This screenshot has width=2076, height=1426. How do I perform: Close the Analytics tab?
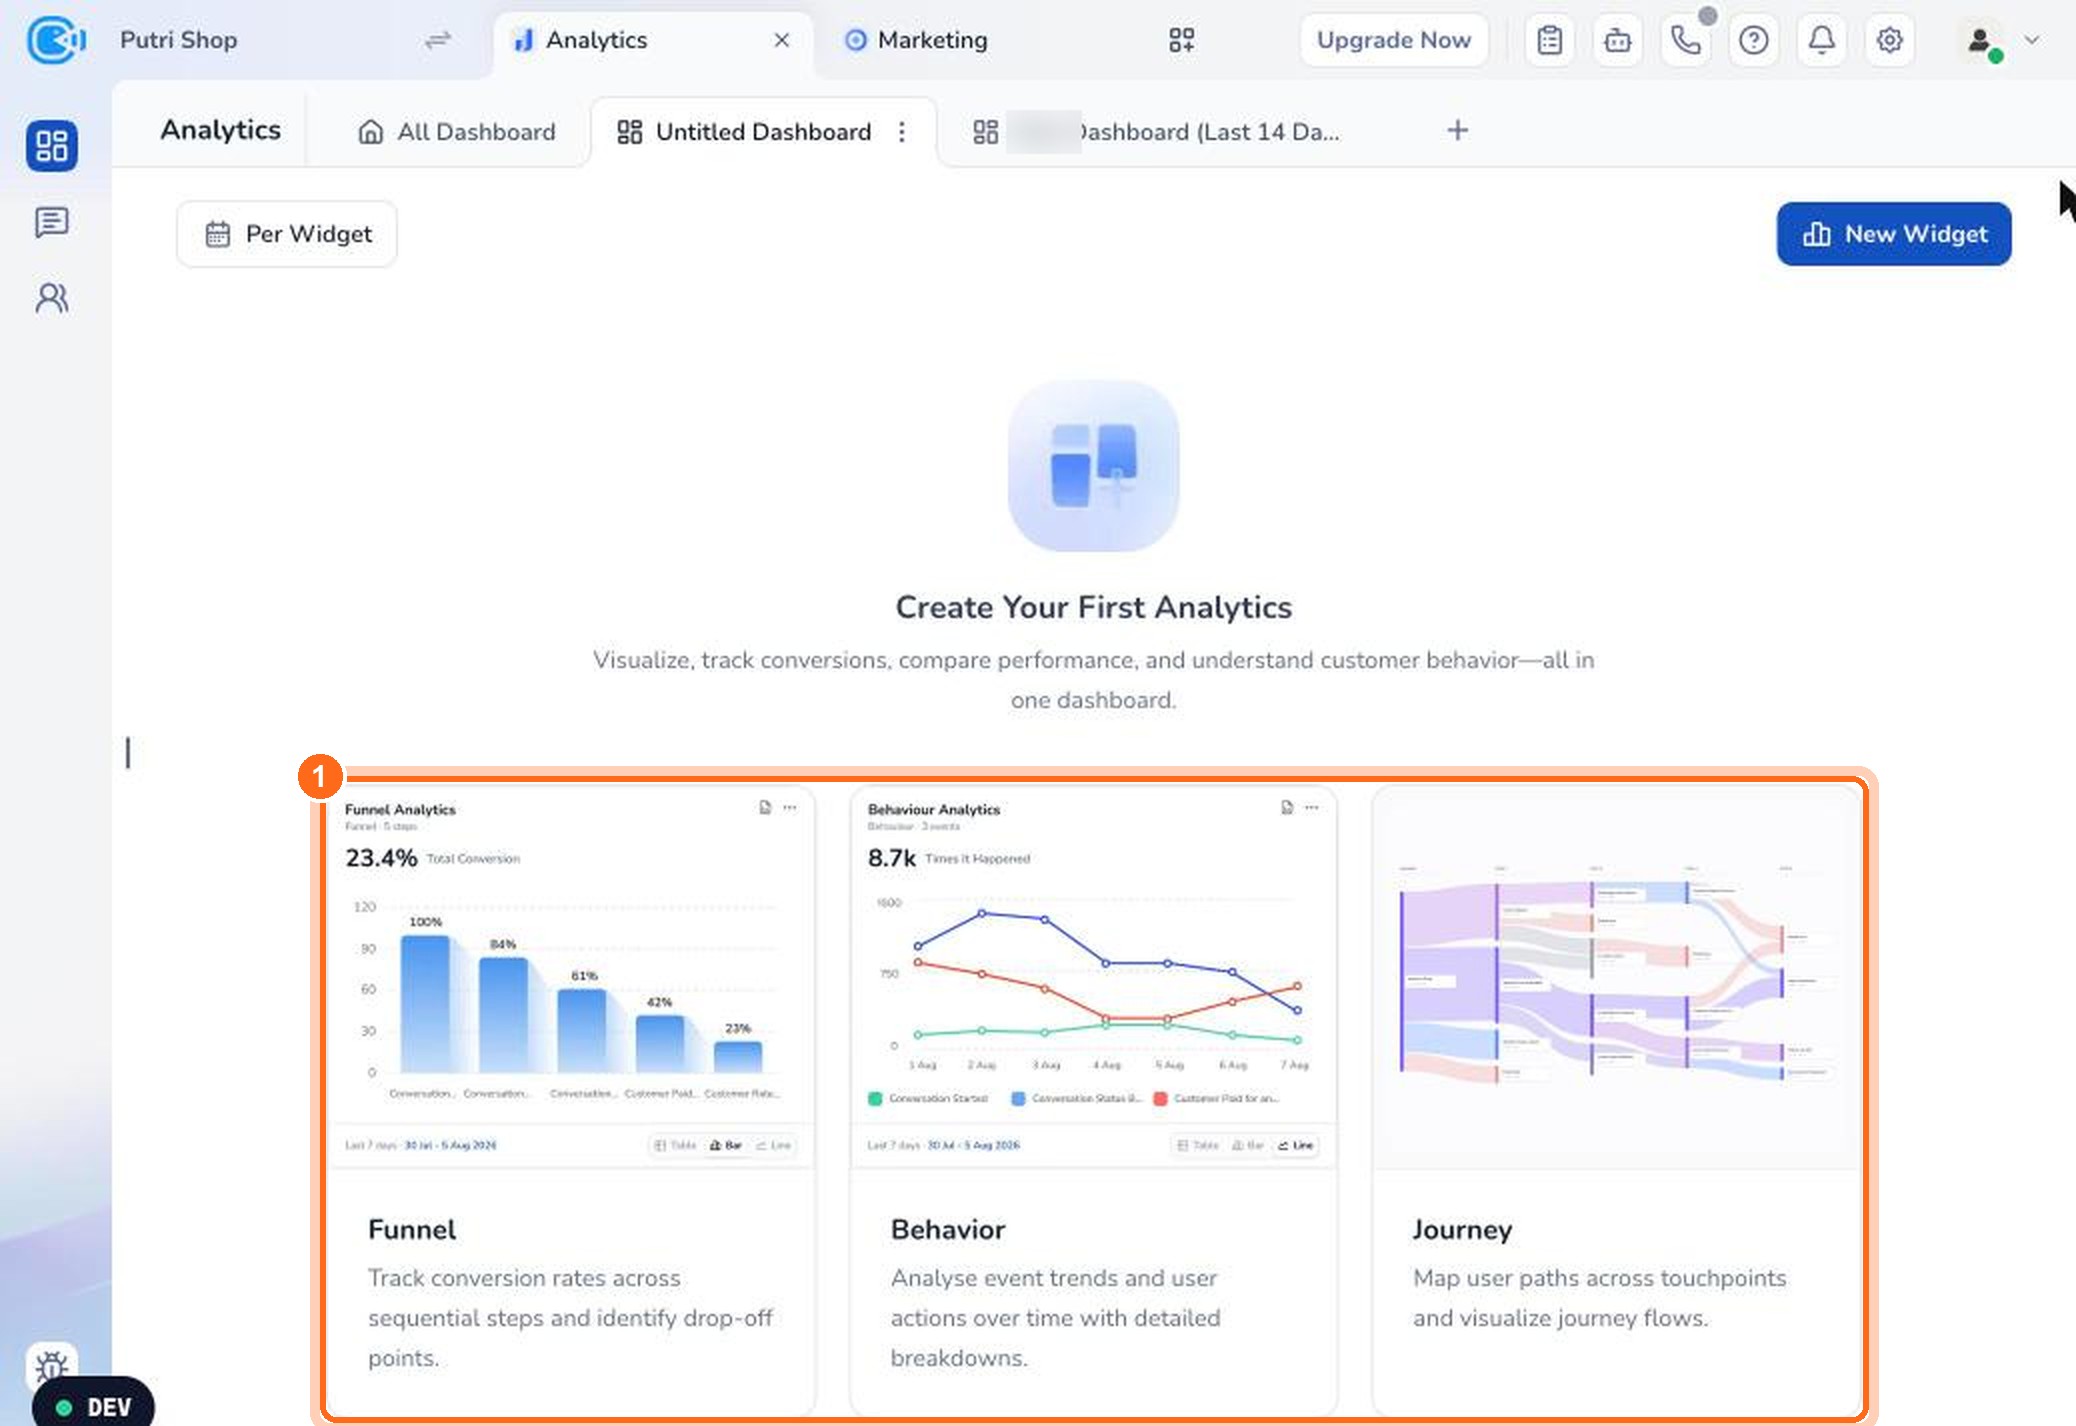tap(782, 40)
